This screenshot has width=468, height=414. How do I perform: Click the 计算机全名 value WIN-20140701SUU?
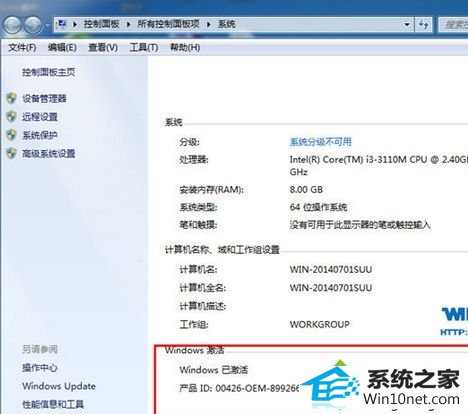[331, 288]
